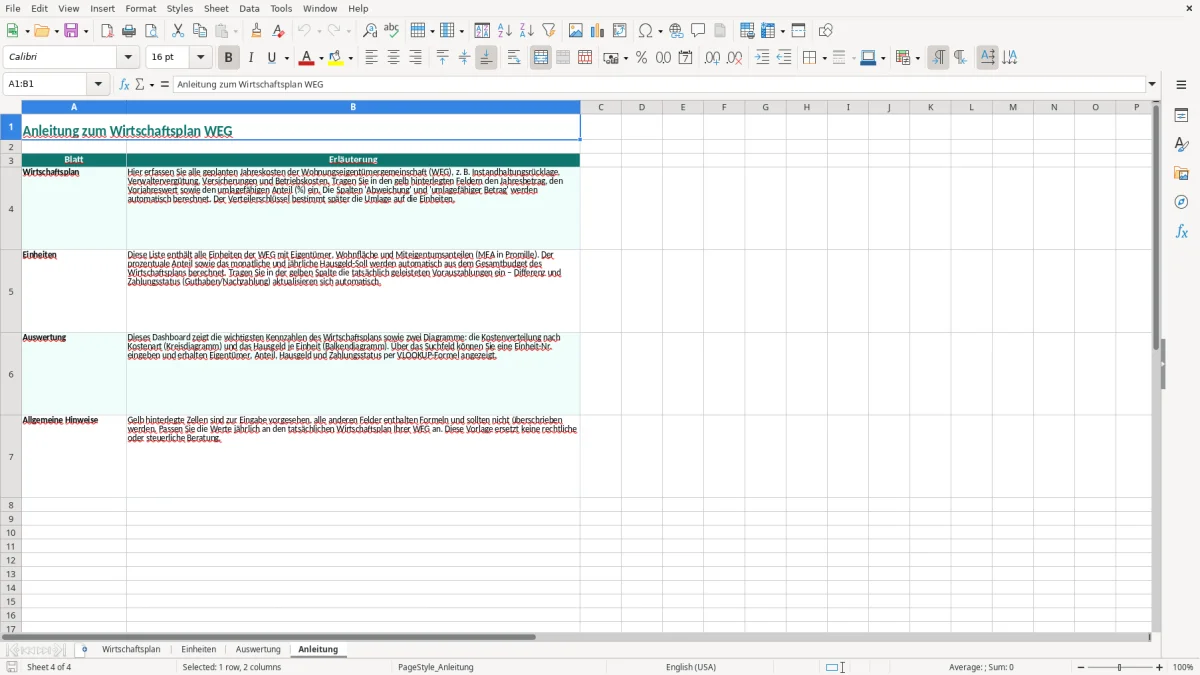Open the Underline style dropdown arrow
1200x675 pixels.
coord(286,58)
